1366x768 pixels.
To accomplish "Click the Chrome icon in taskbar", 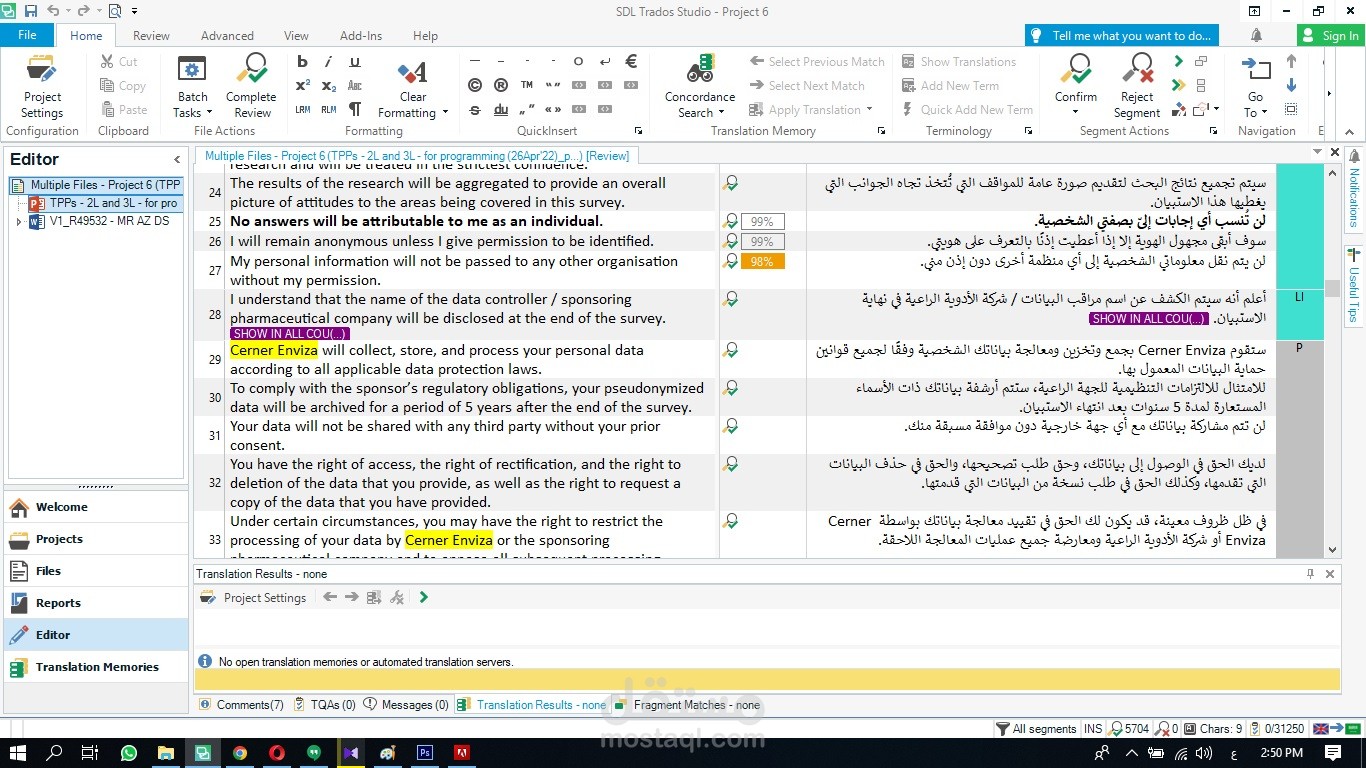I will 240,753.
